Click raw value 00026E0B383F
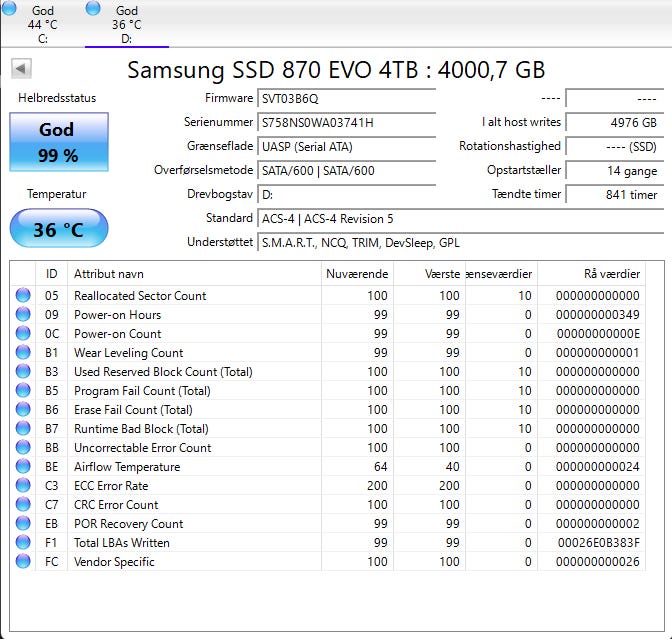This screenshot has width=672, height=639. click(x=599, y=543)
